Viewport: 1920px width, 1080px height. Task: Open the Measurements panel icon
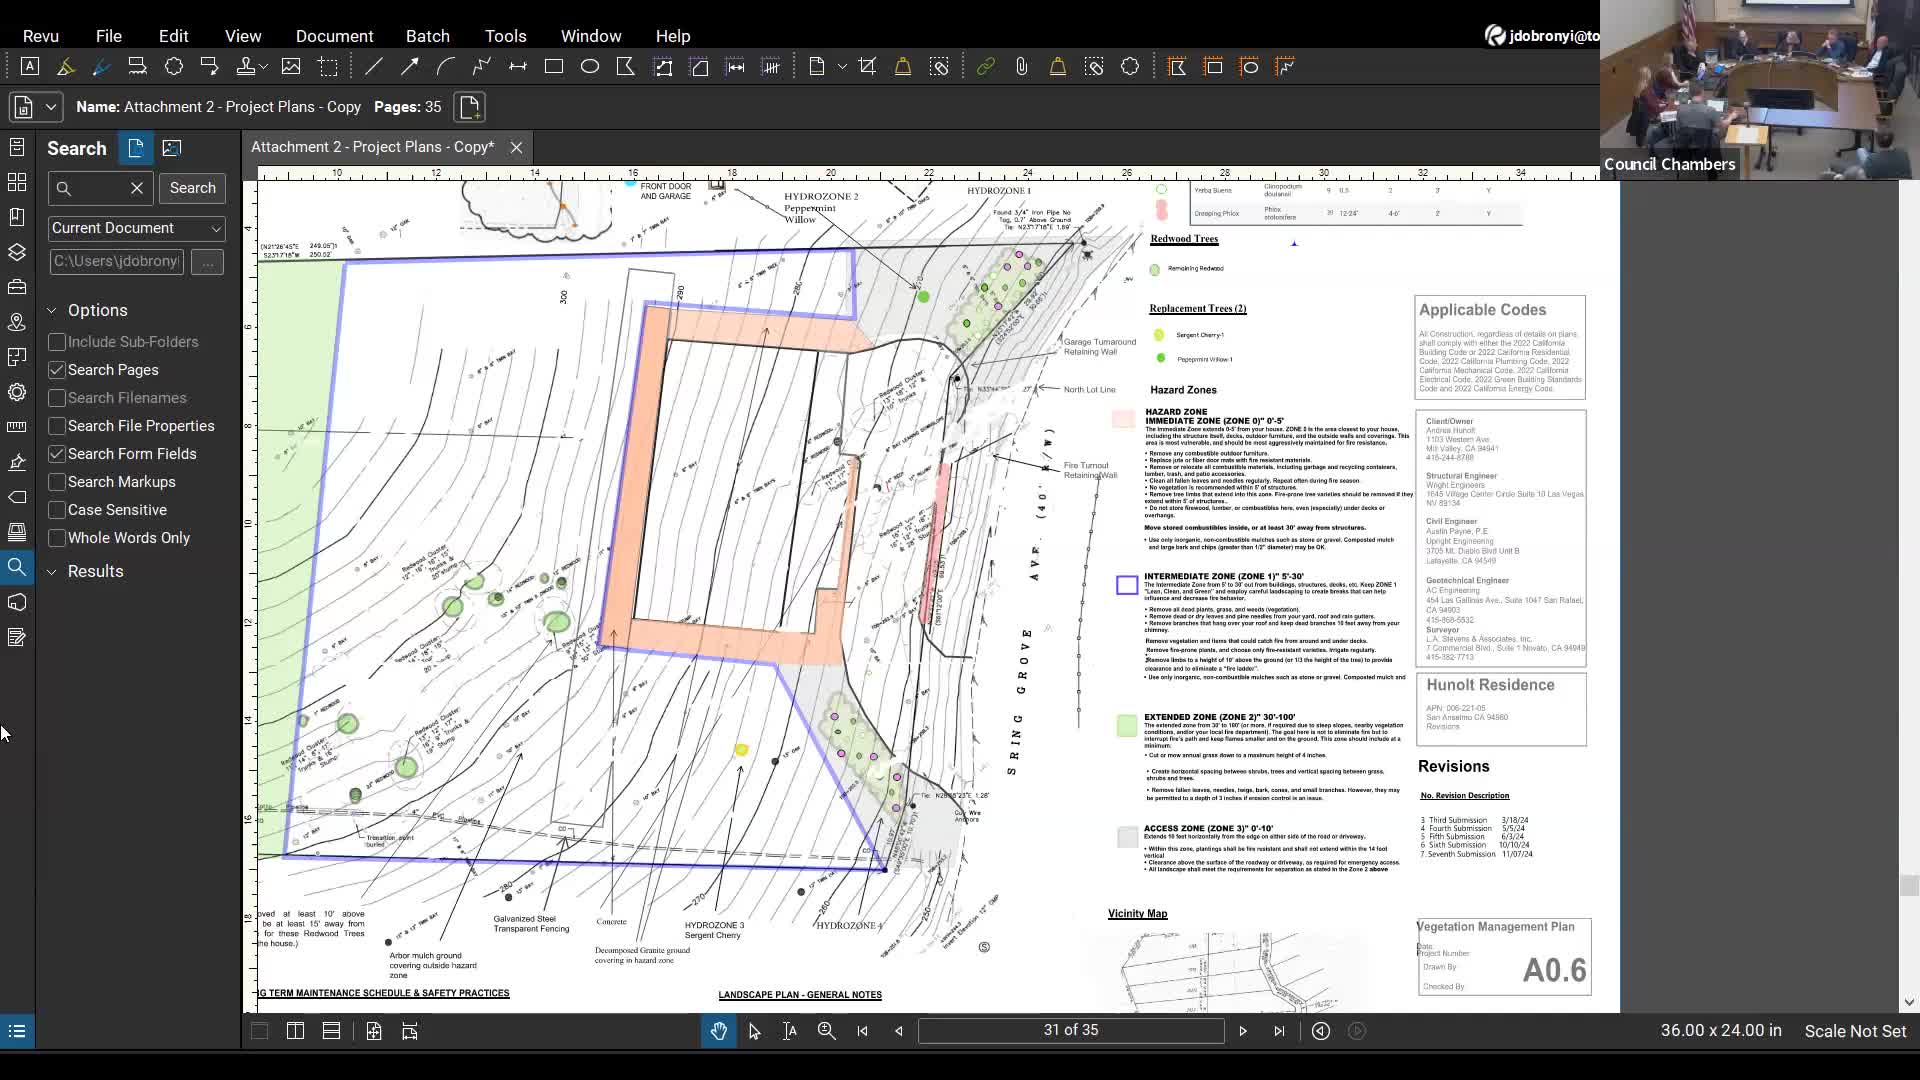point(17,427)
